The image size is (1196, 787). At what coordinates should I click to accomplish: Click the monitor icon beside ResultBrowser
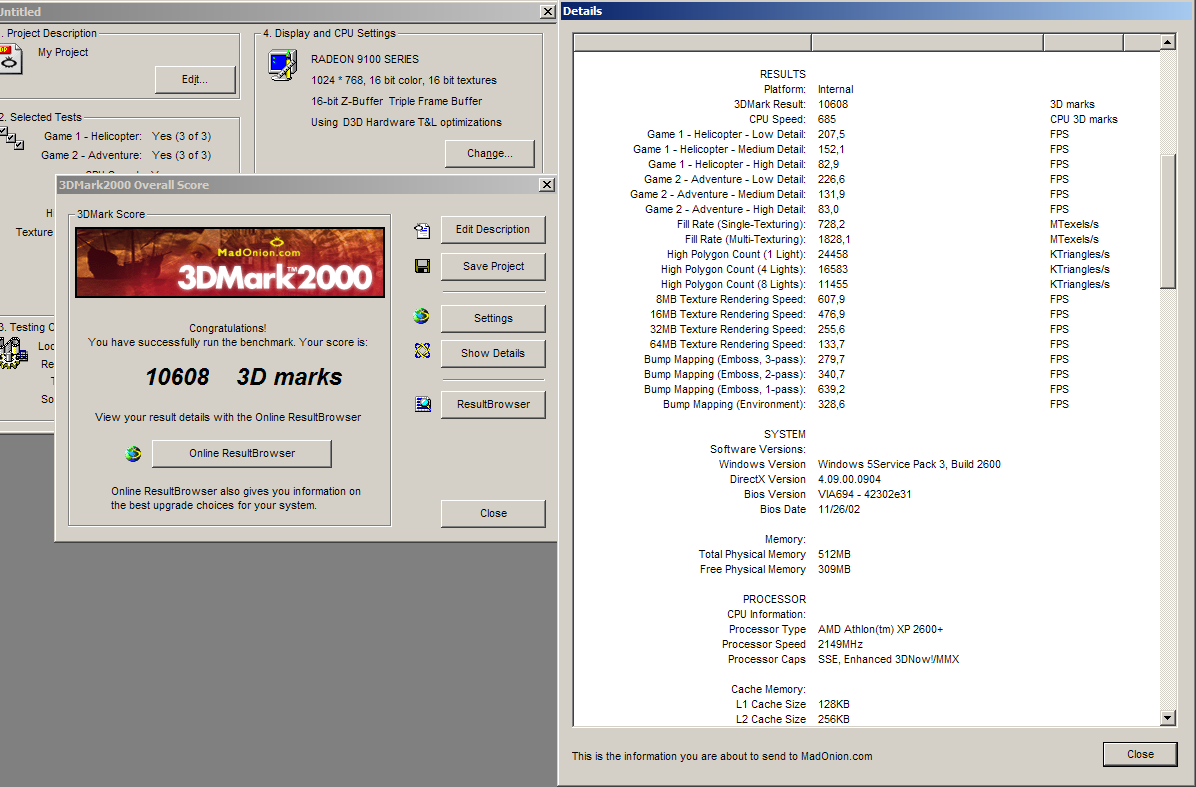[x=422, y=404]
